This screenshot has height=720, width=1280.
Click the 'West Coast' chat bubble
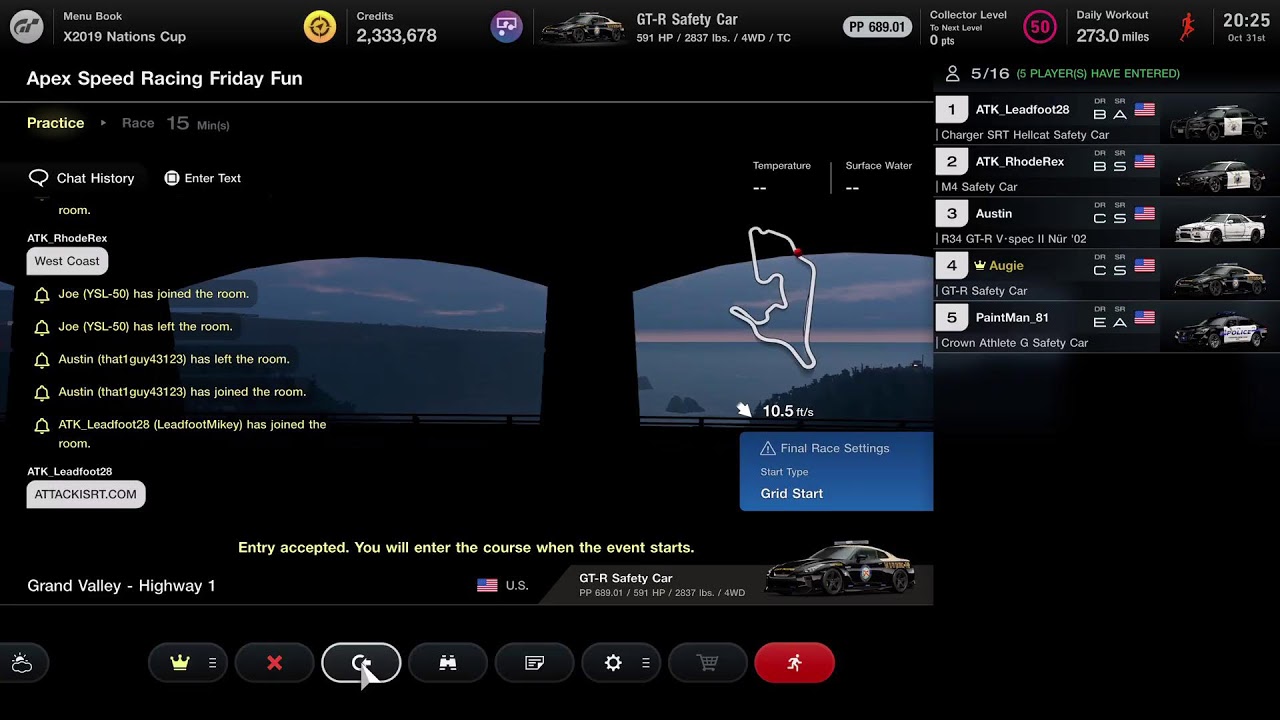(x=67, y=261)
